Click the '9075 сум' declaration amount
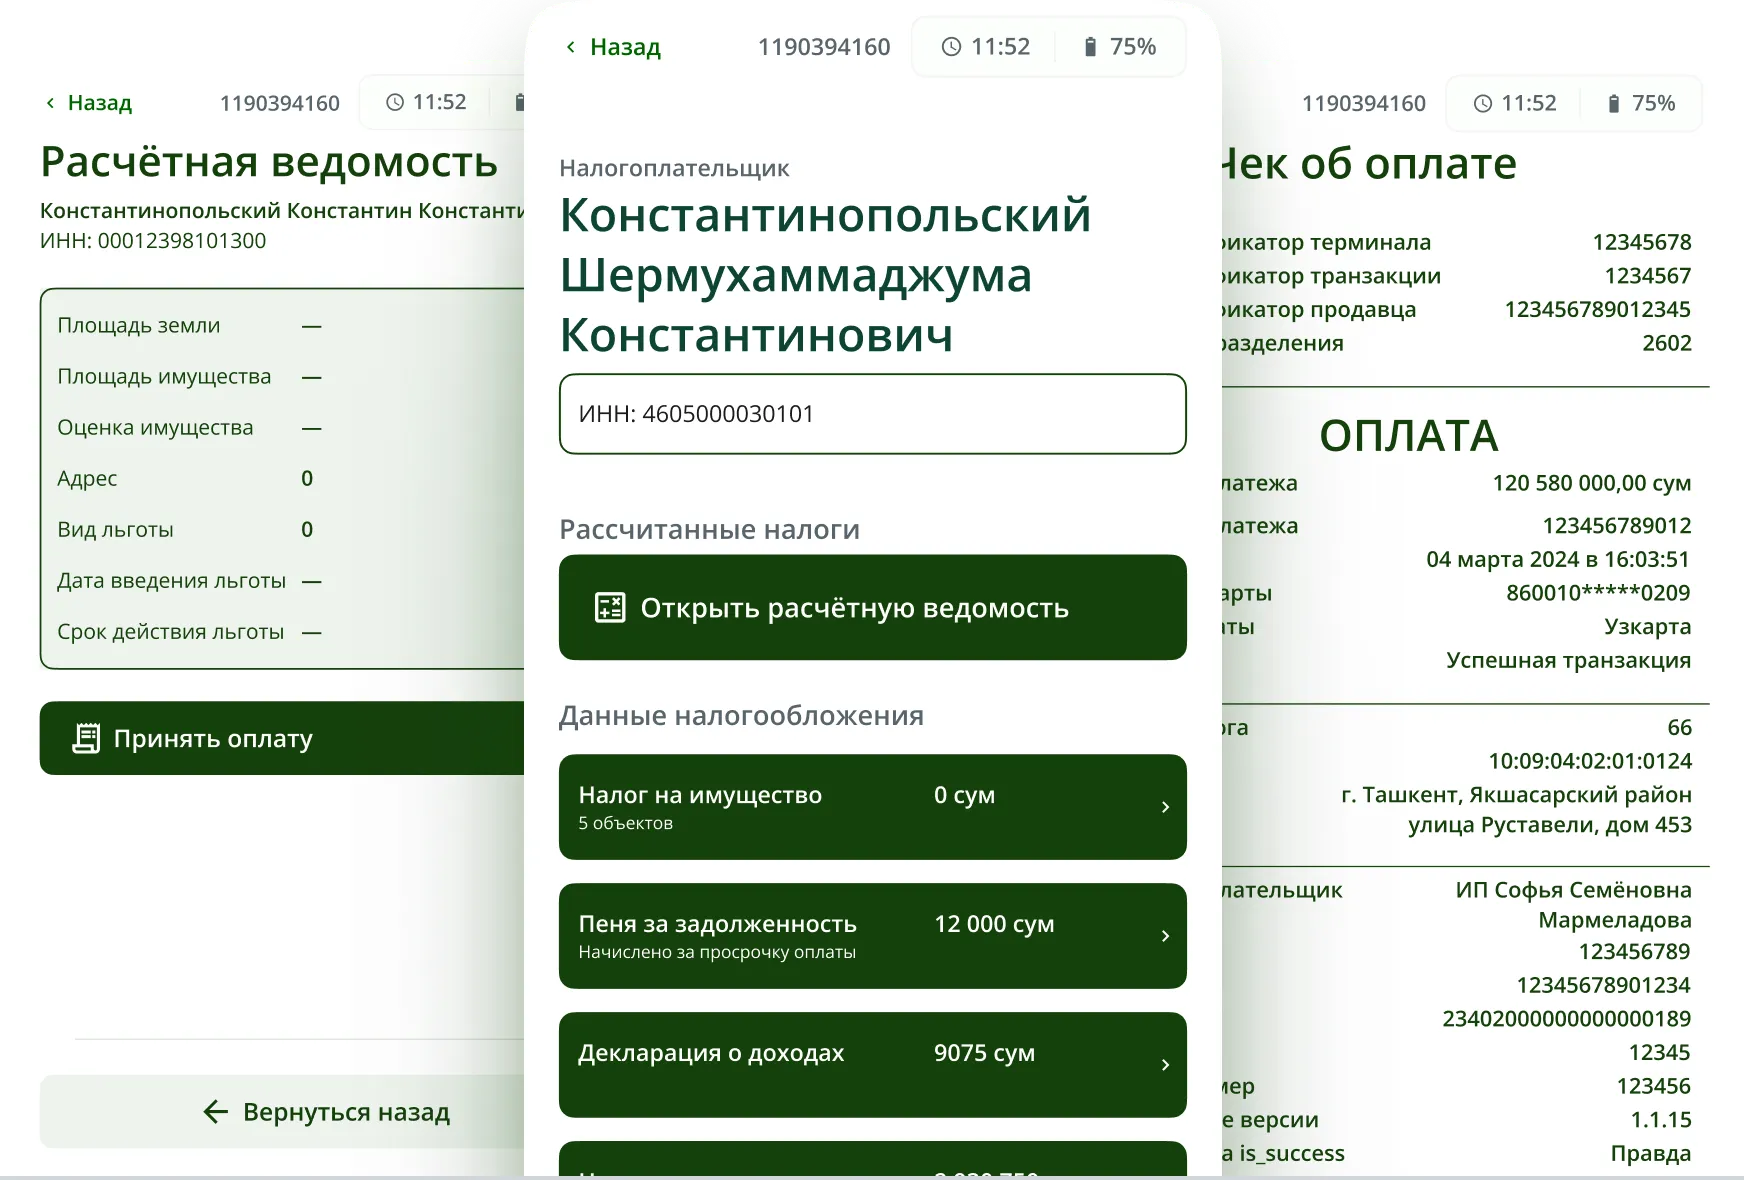The height and width of the screenshot is (1180, 1744). click(984, 1052)
